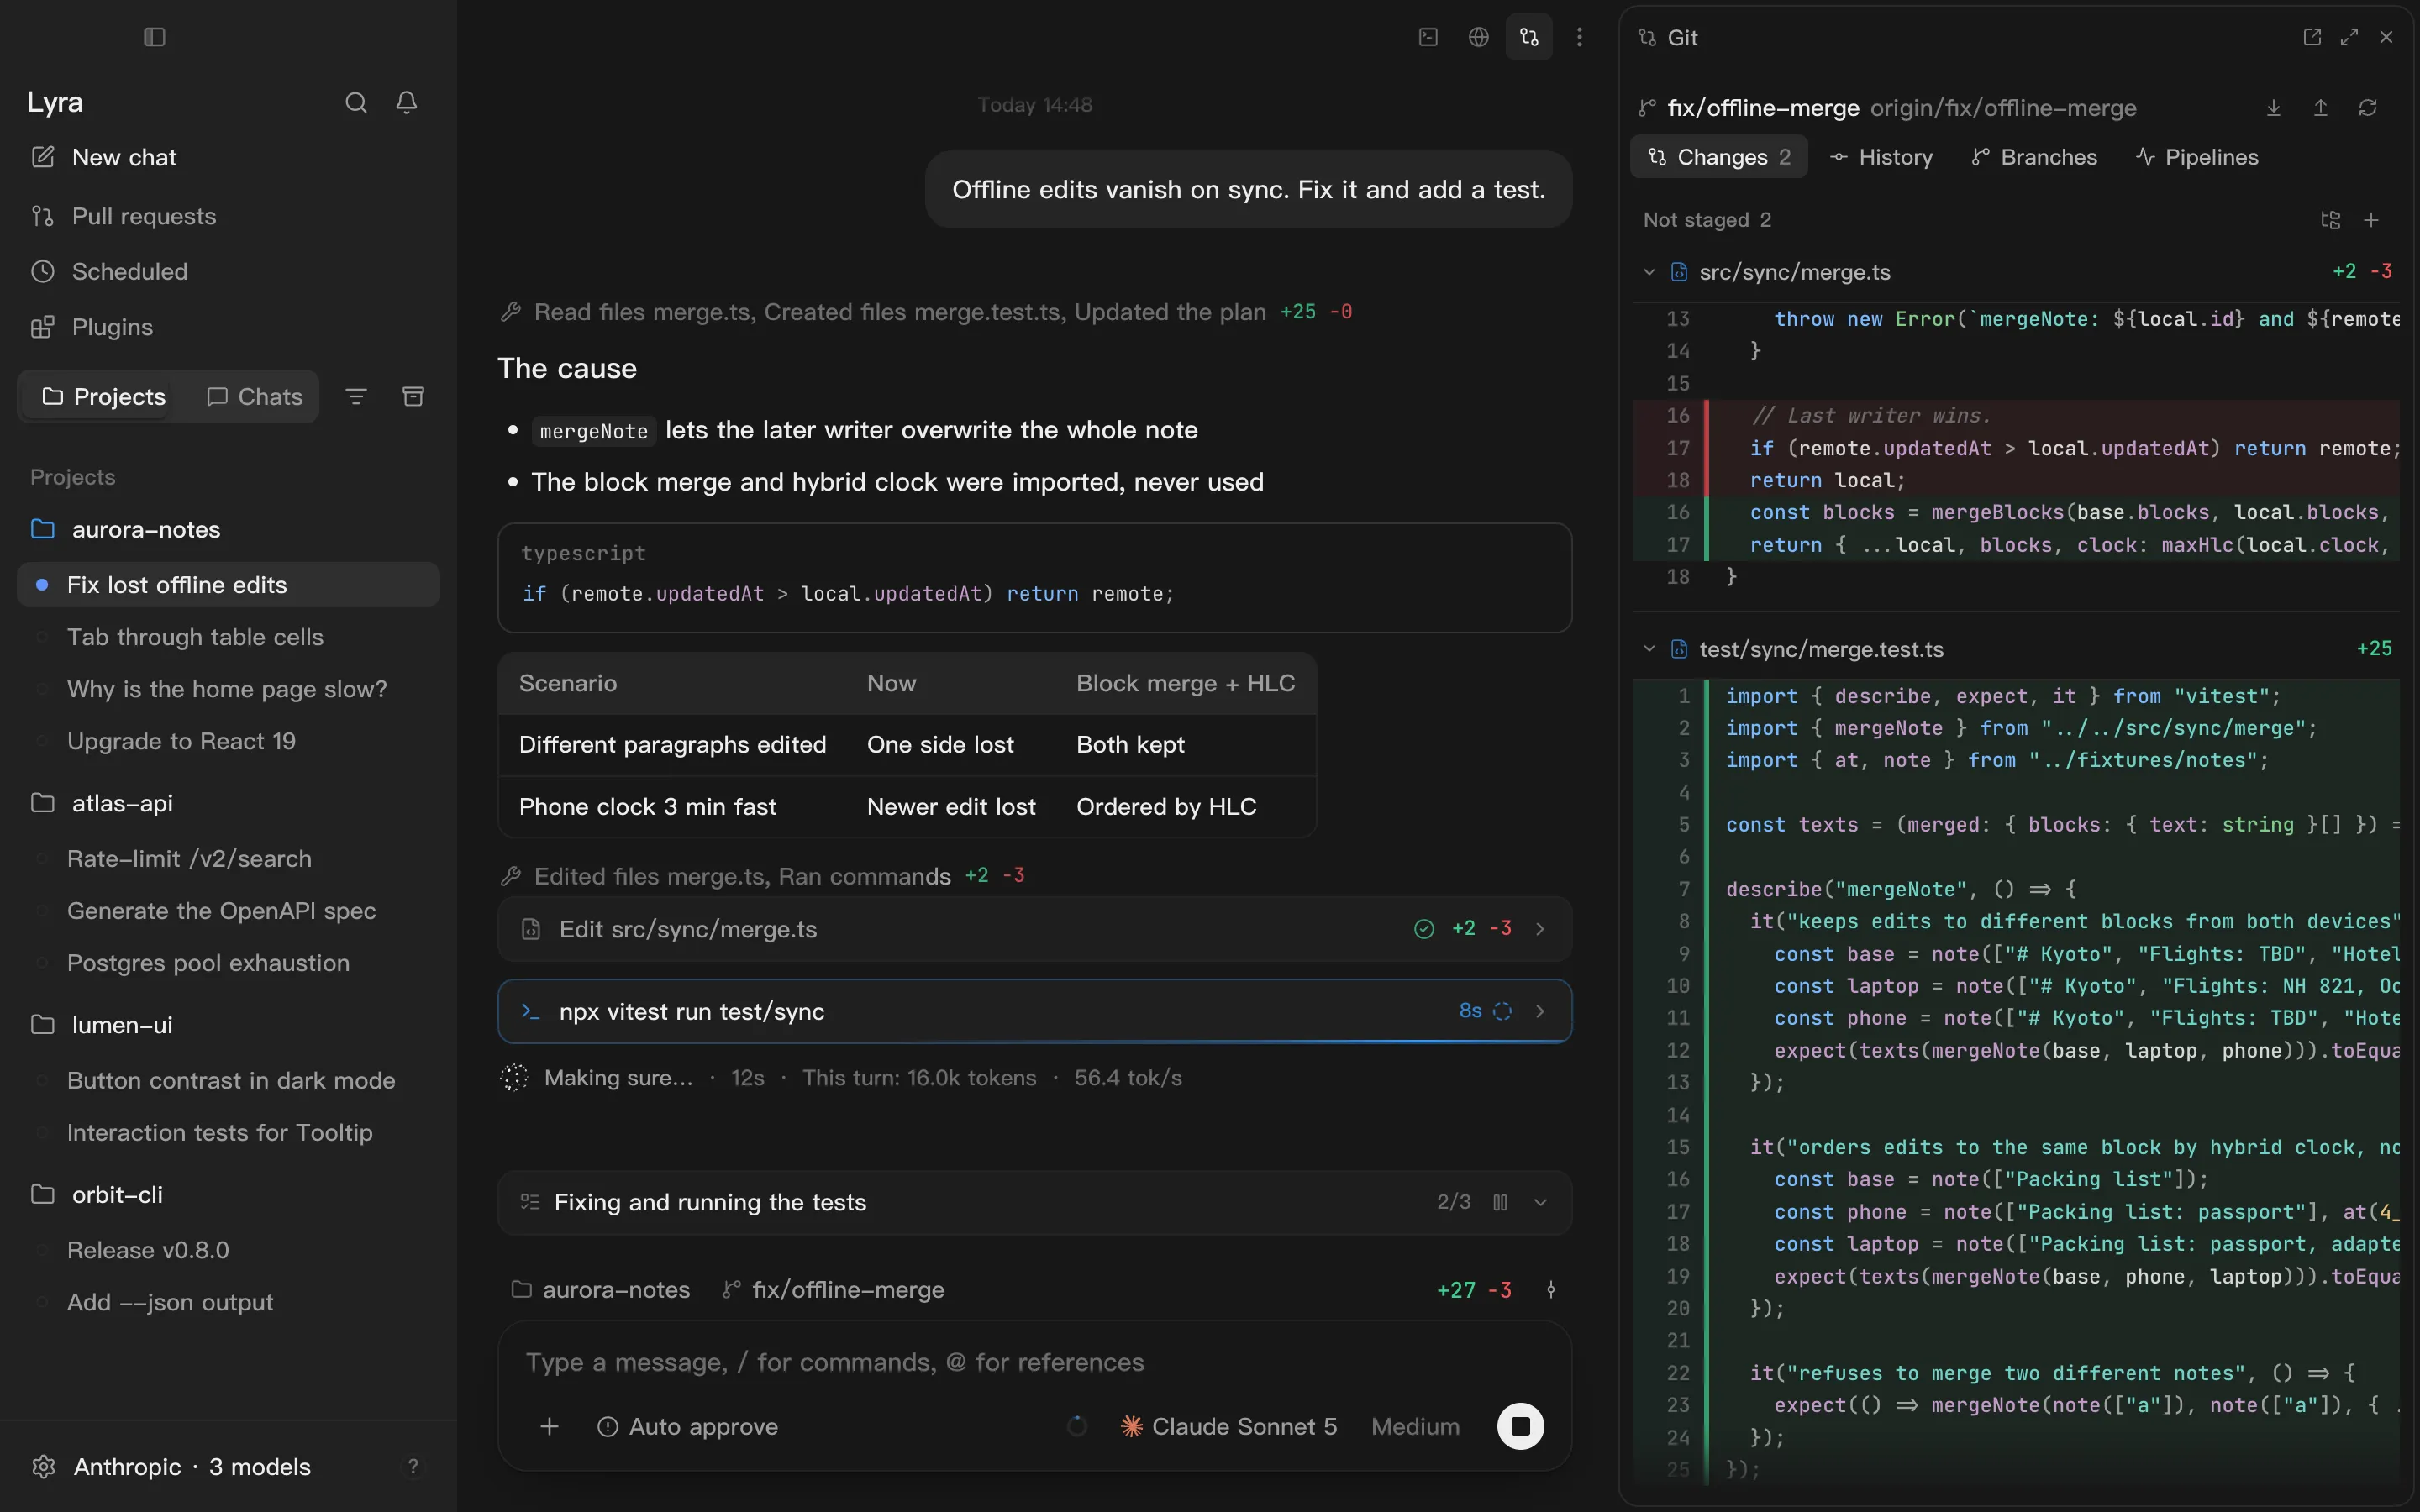Select the Branches tab
Image resolution: width=2420 pixels, height=1512 pixels.
2034,157
